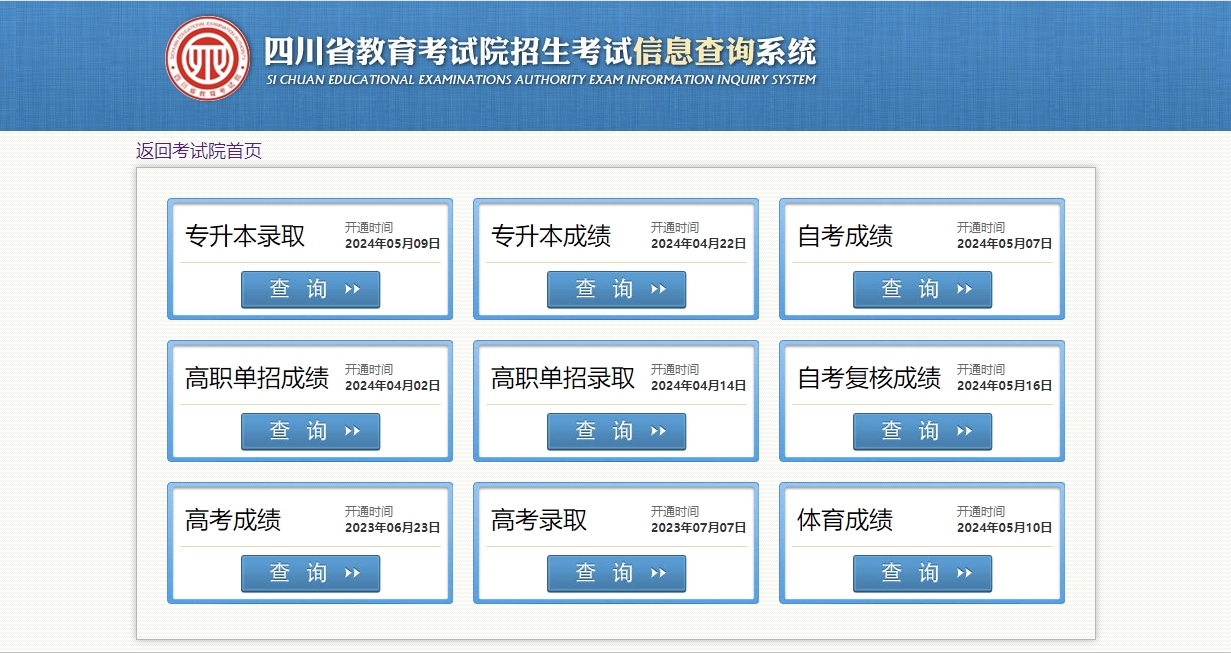The image size is (1231, 653).
Task: Select the 自考成绩 card title
Action: (x=845, y=236)
